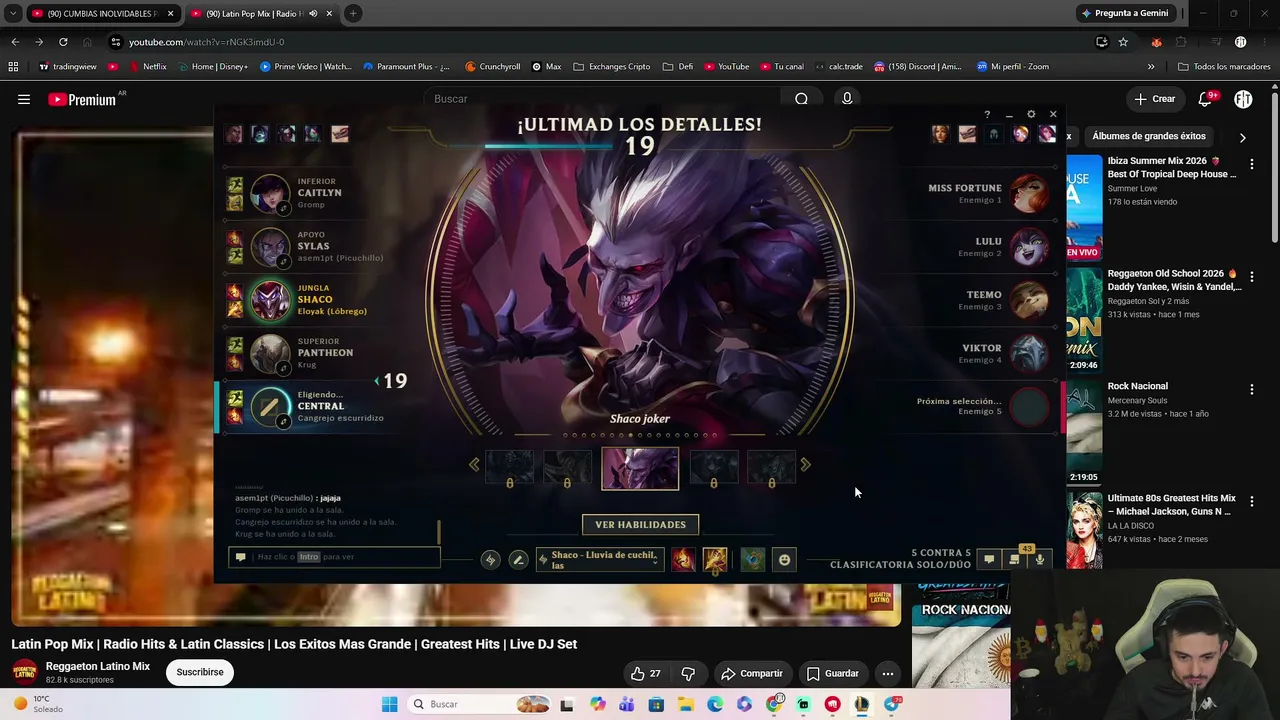1280x720 pixels.
Task: Open more actions menu beside Guardar
Action: pyautogui.click(x=888, y=673)
